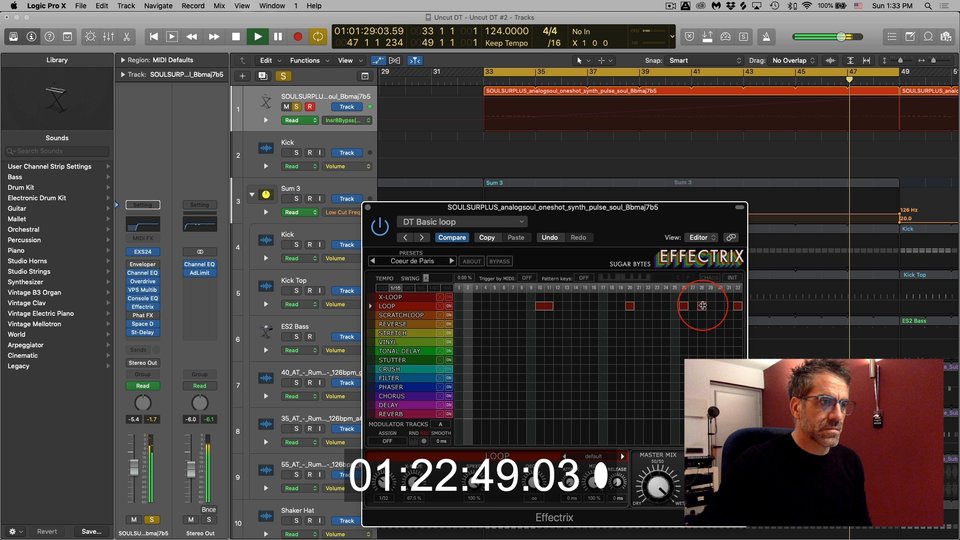Toggle the Flex show/hide button
The width and height of the screenshot is (960, 540).
pos(395,61)
